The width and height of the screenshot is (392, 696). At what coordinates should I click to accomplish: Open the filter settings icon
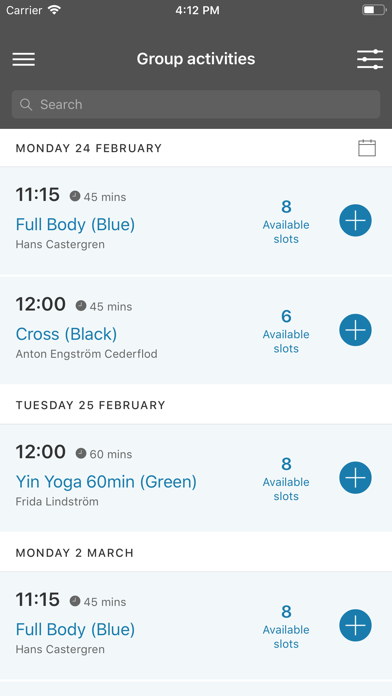tap(370, 59)
